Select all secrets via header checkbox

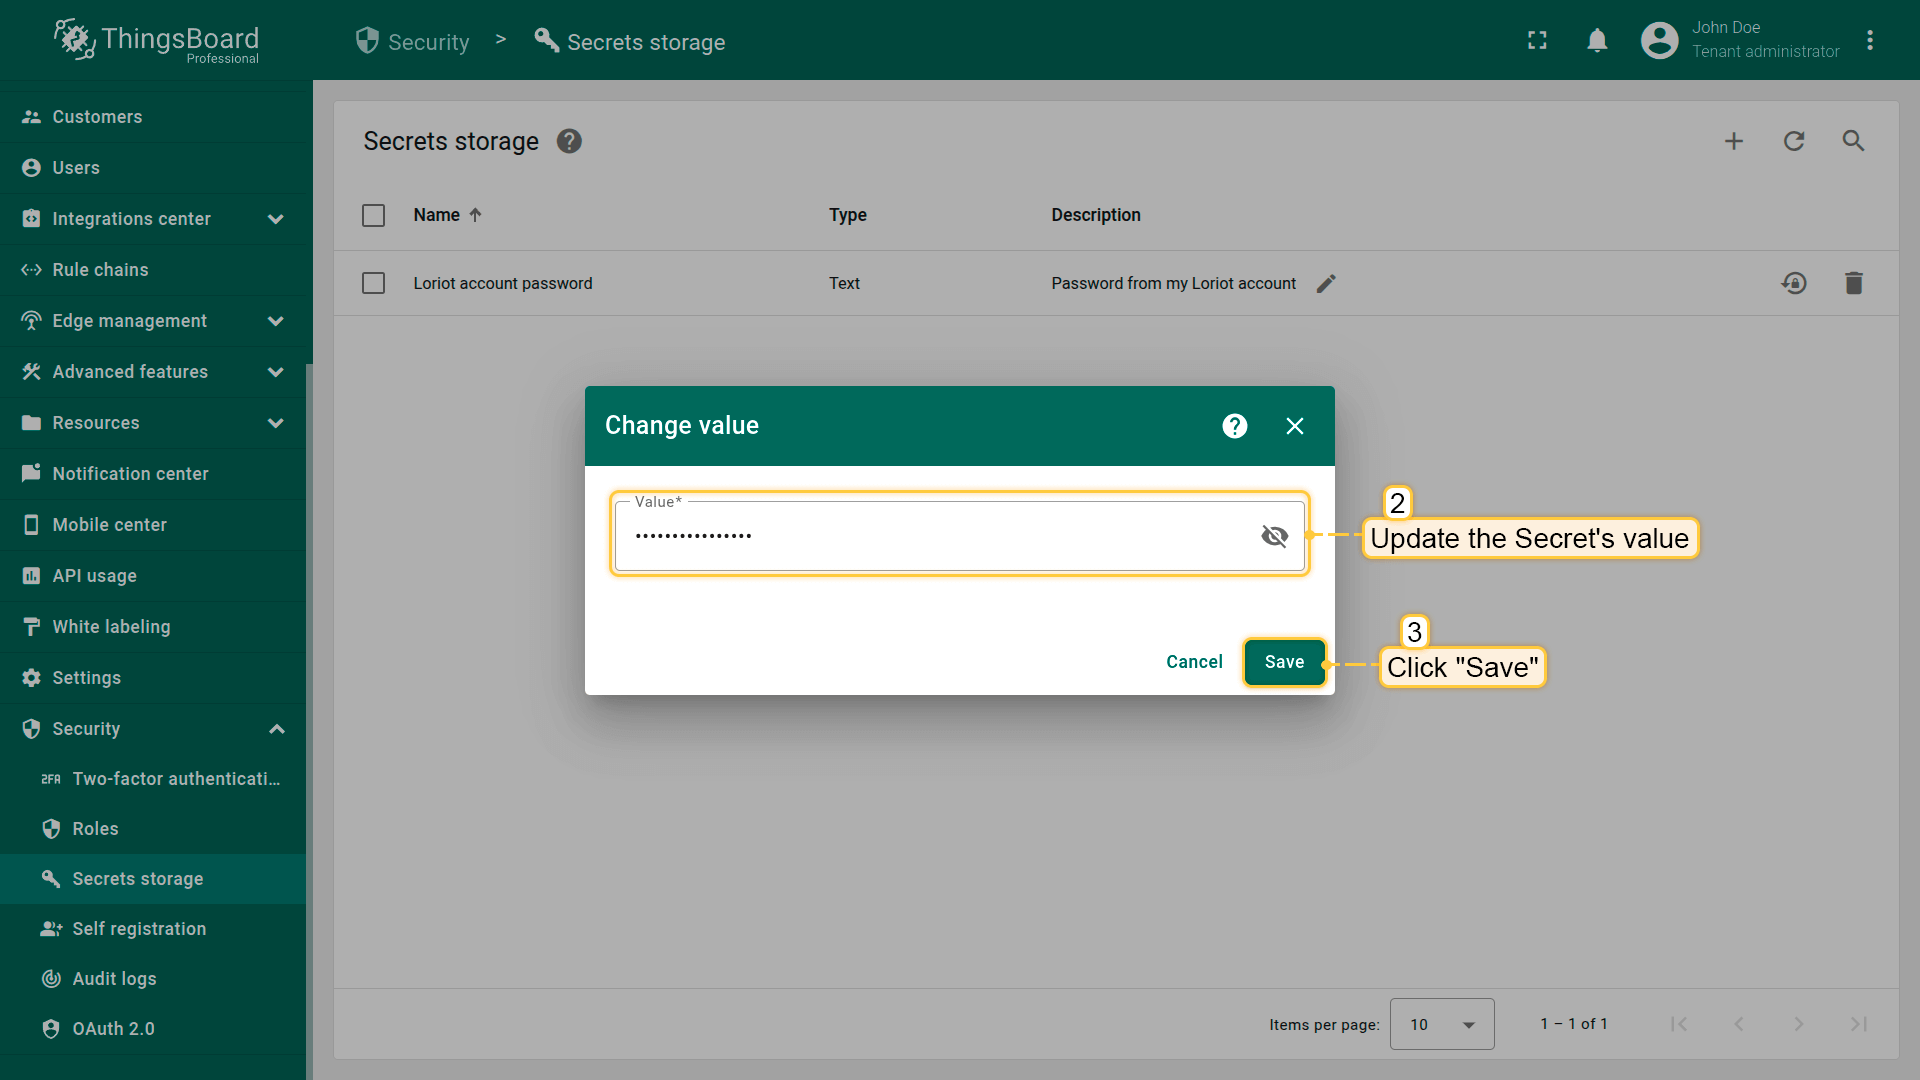373,215
